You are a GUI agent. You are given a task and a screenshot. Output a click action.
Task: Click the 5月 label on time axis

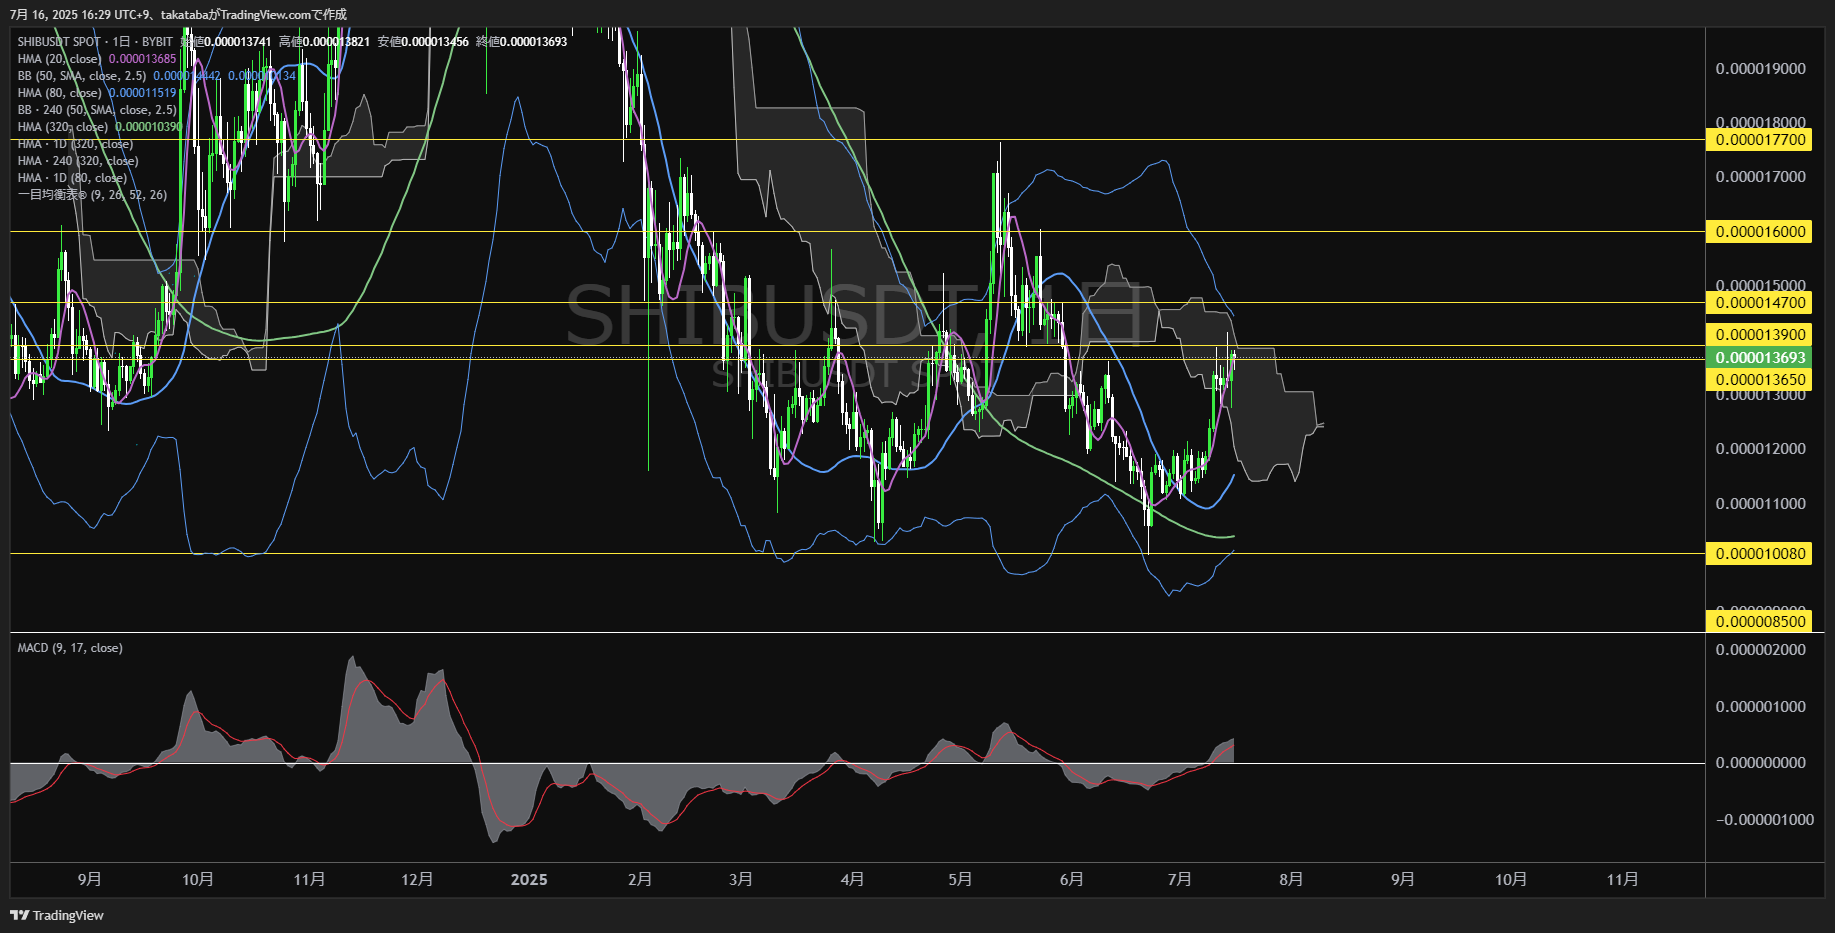point(960,880)
